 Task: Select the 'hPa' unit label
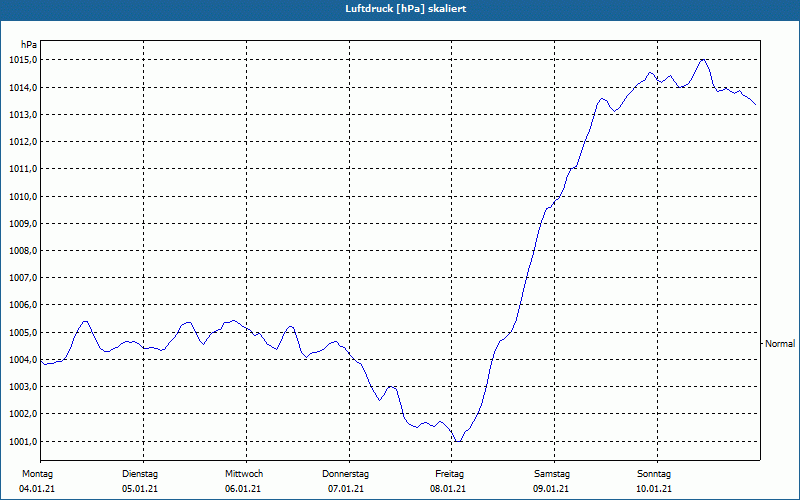pos(29,45)
